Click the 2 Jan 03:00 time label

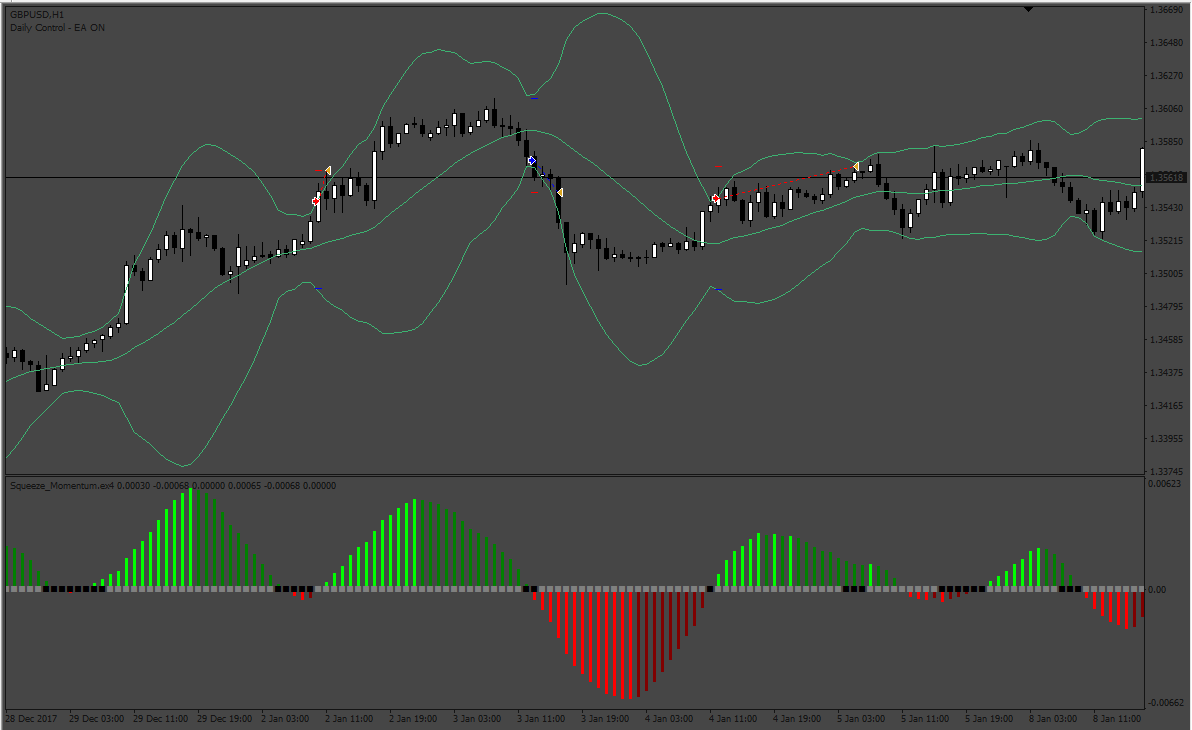285,719
